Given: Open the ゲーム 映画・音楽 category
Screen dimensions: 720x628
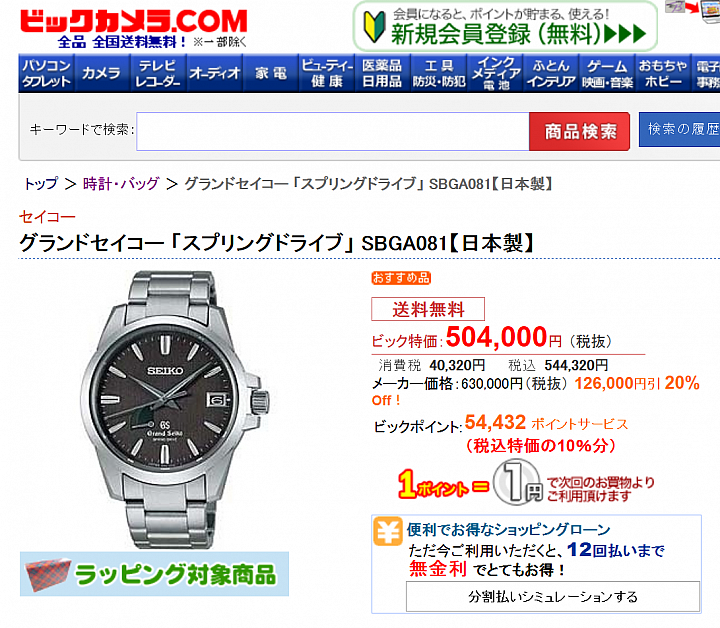Looking at the screenshot, I should coord(607,73).
